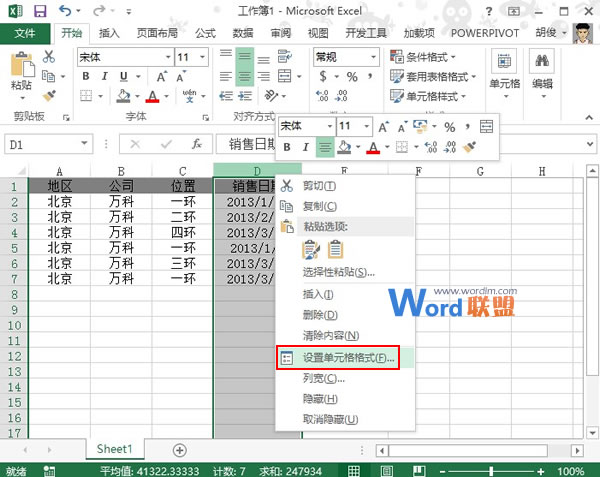600x477 pixels.
Task: Open 编辑 Editing group button
Action: pos(542,75)
